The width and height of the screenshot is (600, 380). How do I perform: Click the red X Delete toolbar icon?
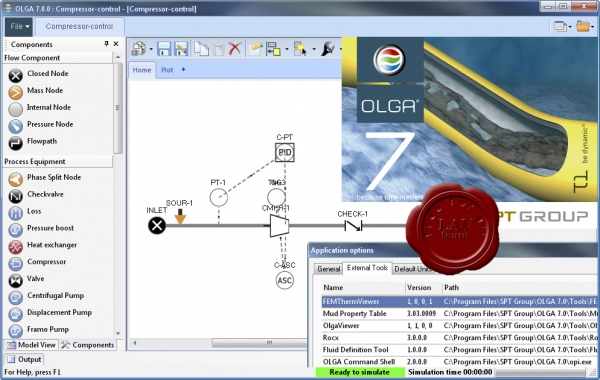(235, 49)
